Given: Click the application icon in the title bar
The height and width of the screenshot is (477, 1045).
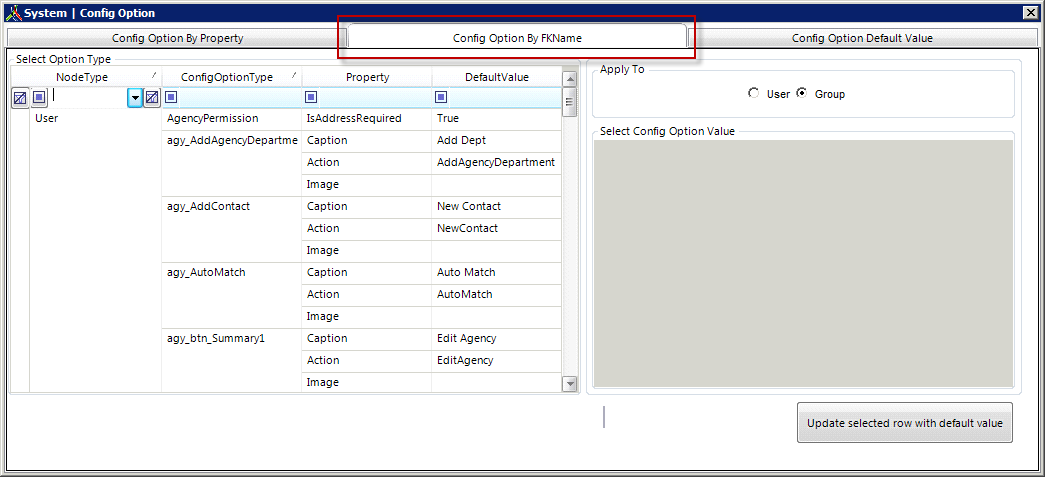Looking at the screenshot, I should tap(15, 13).
